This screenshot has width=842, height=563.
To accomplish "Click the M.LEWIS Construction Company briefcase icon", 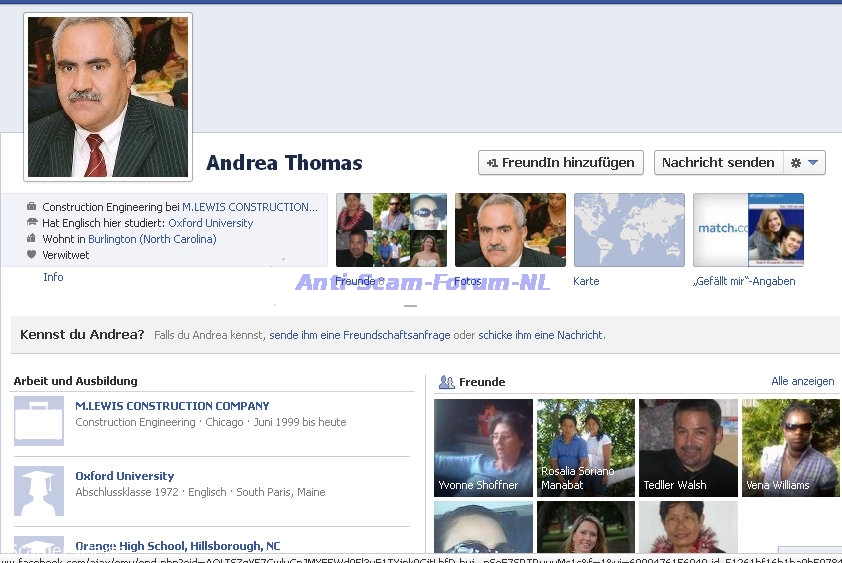I will click(x=39, y=421).
